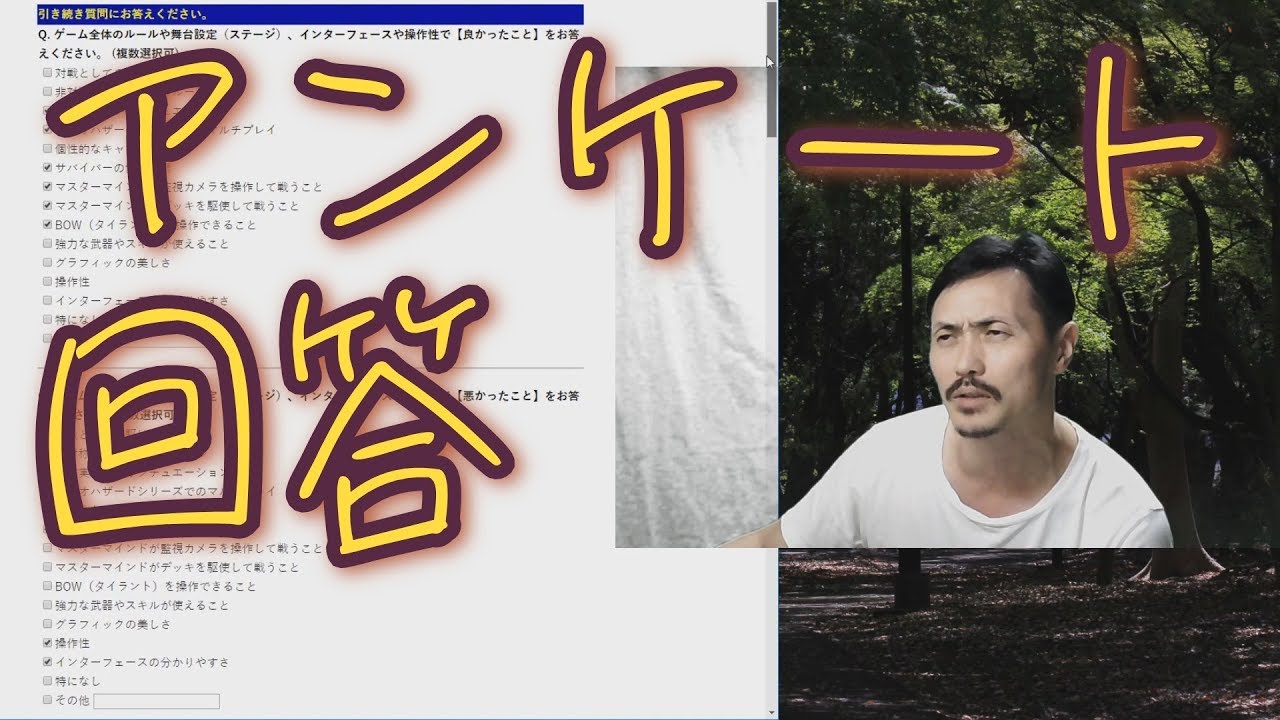Image resolution: width=1280 pixels, height=720 pixels.
Task: Uncheck インターフェースの分かりやすさ in the 悪かったこと list
Action: point(47,662)
